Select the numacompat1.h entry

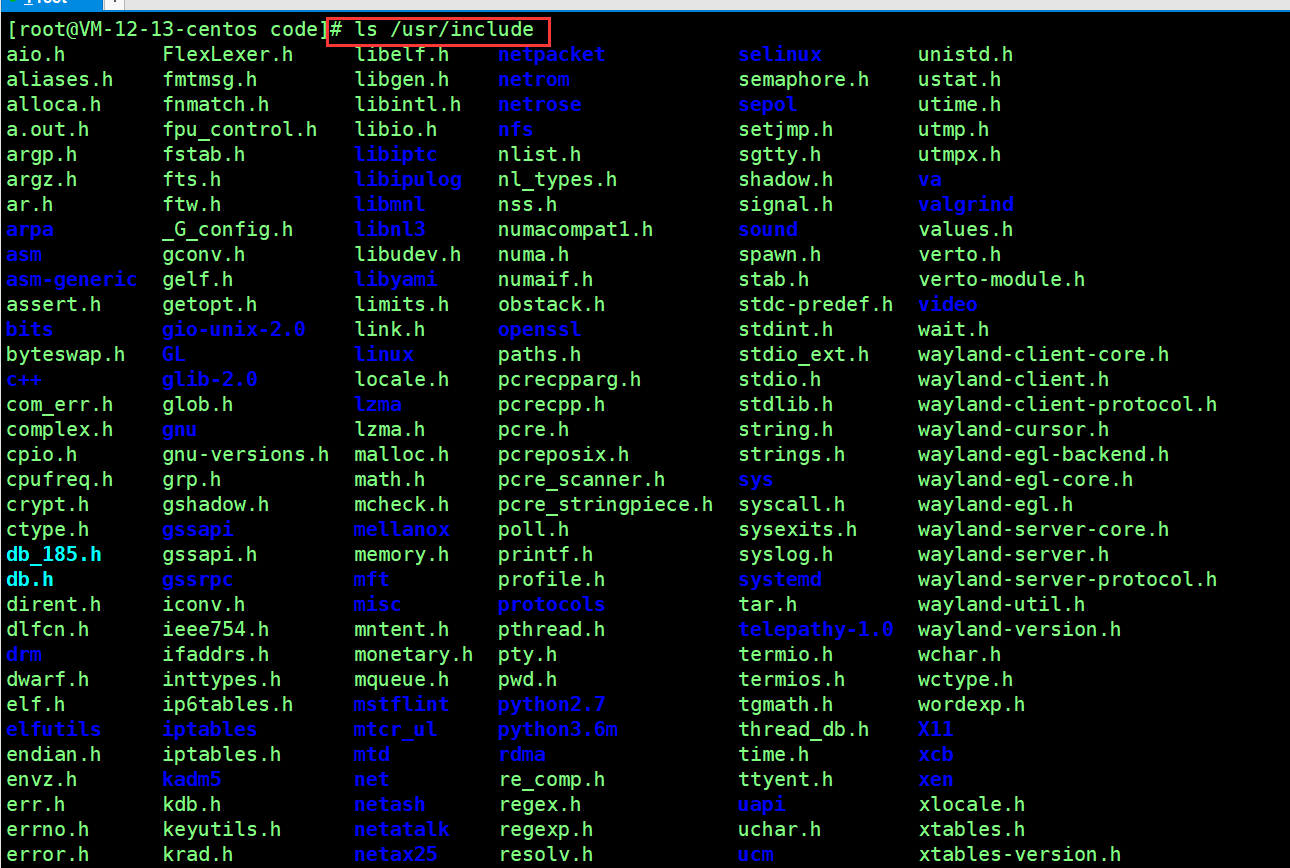(x=575, y=230)
